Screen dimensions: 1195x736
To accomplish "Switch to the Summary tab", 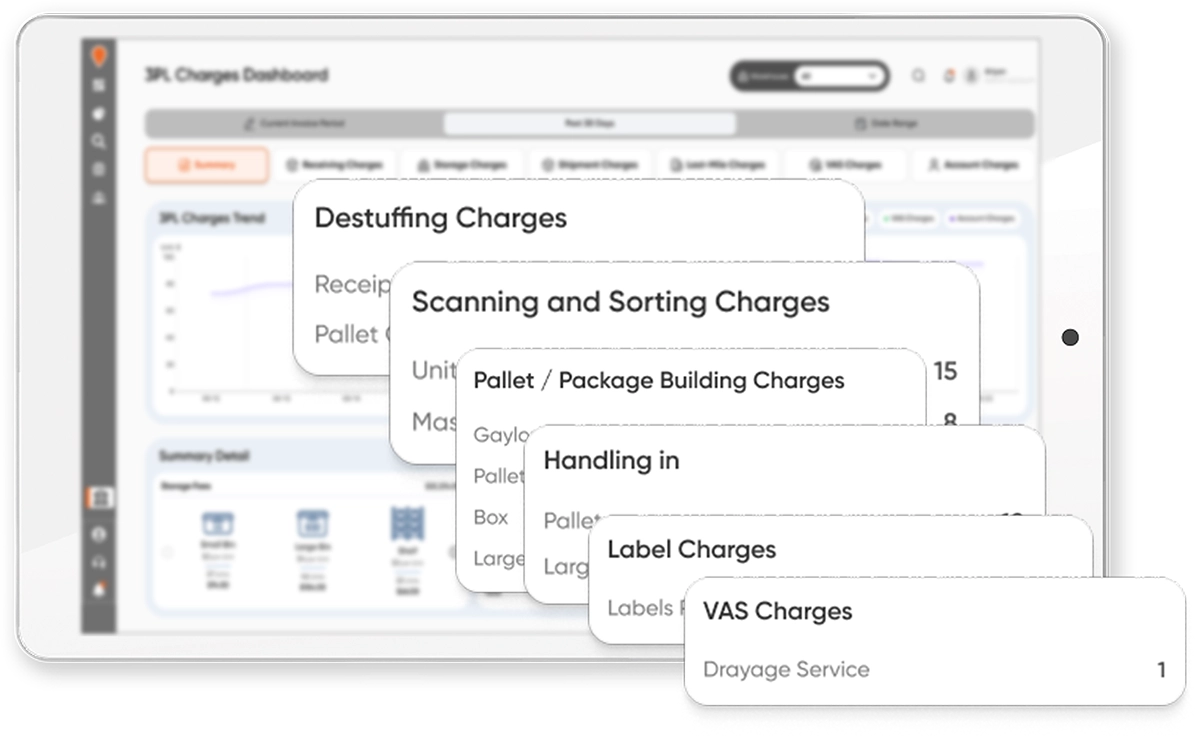I will (x=207, y=165).
